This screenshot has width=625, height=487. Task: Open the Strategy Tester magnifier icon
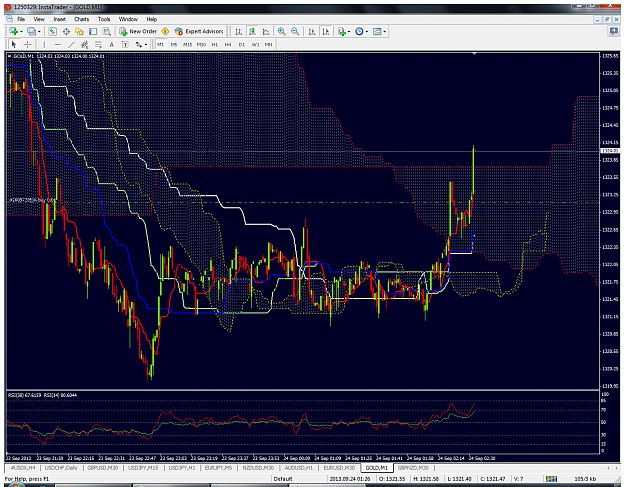pos(107,31)
